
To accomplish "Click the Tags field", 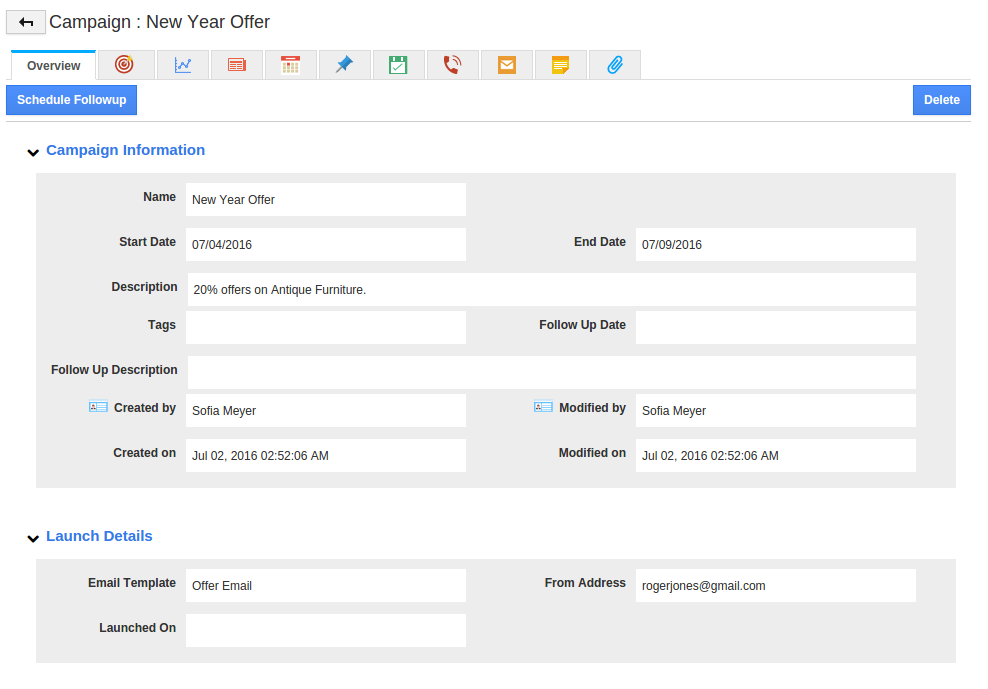I will 325,327.
